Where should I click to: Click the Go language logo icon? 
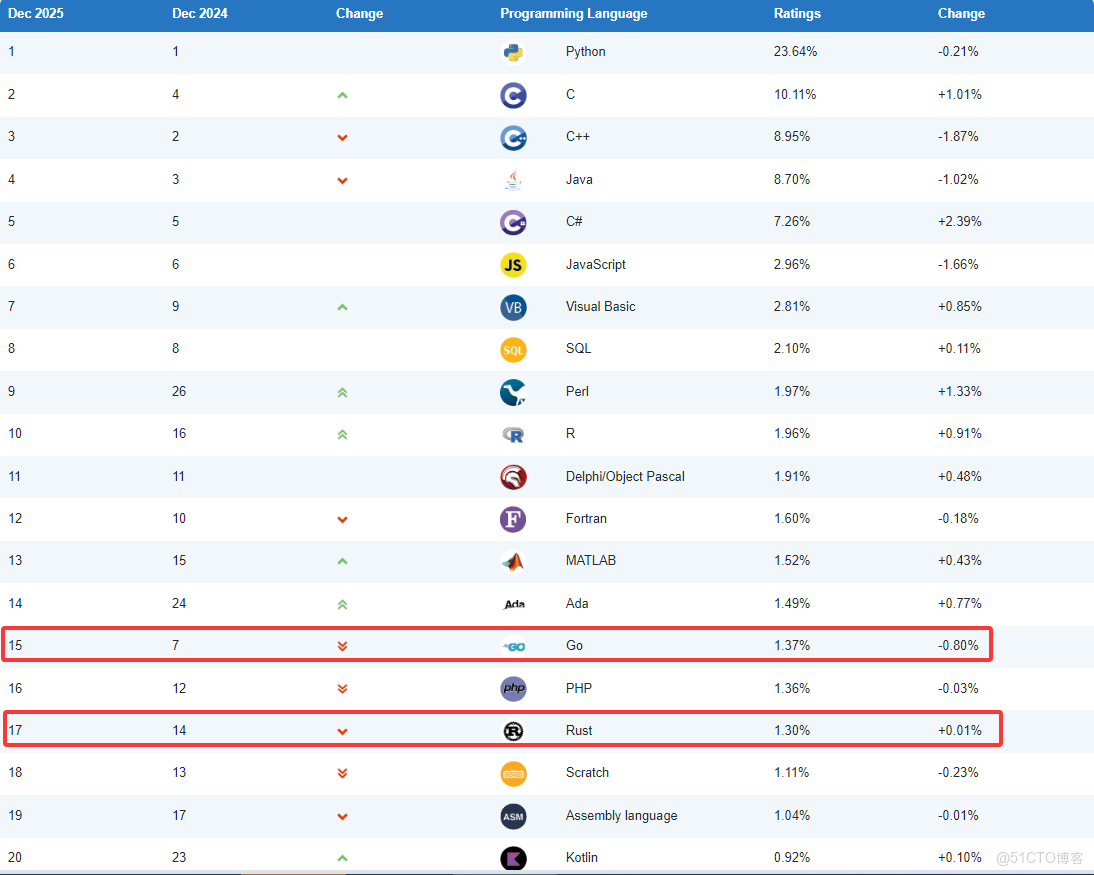tap(513, 646)
